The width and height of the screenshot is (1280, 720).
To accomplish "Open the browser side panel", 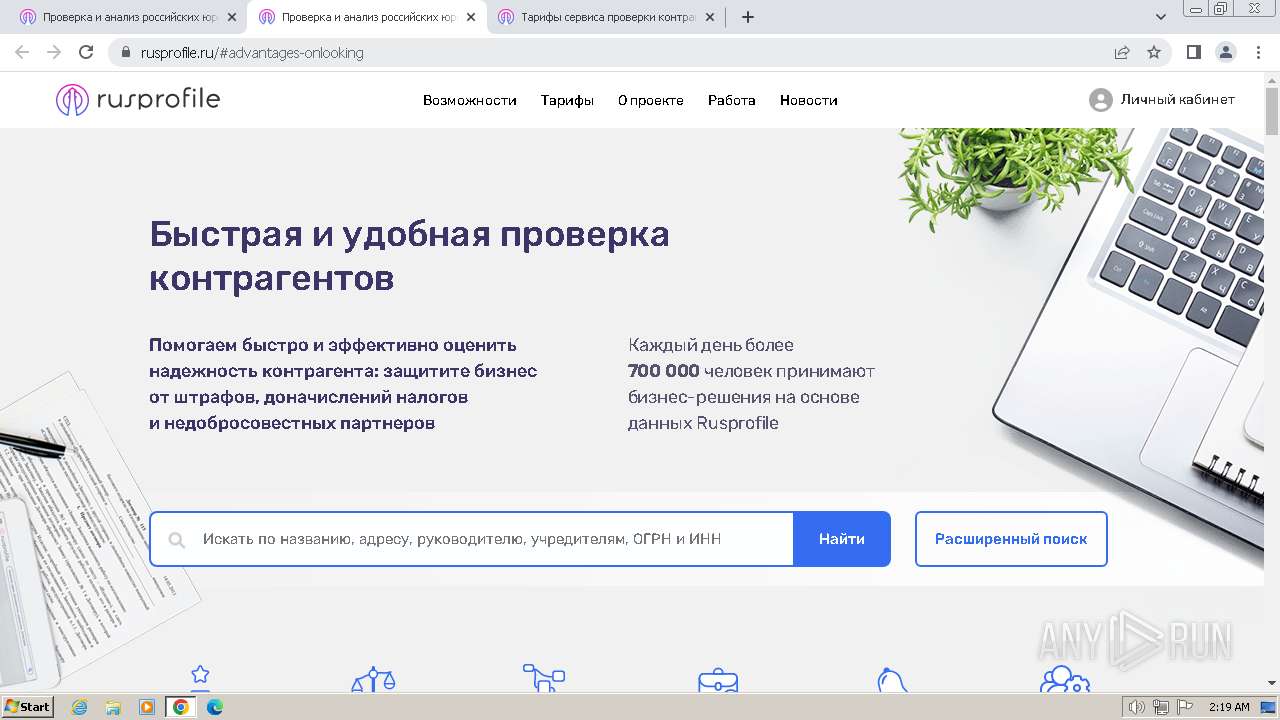I will (x=1193, y=52).
